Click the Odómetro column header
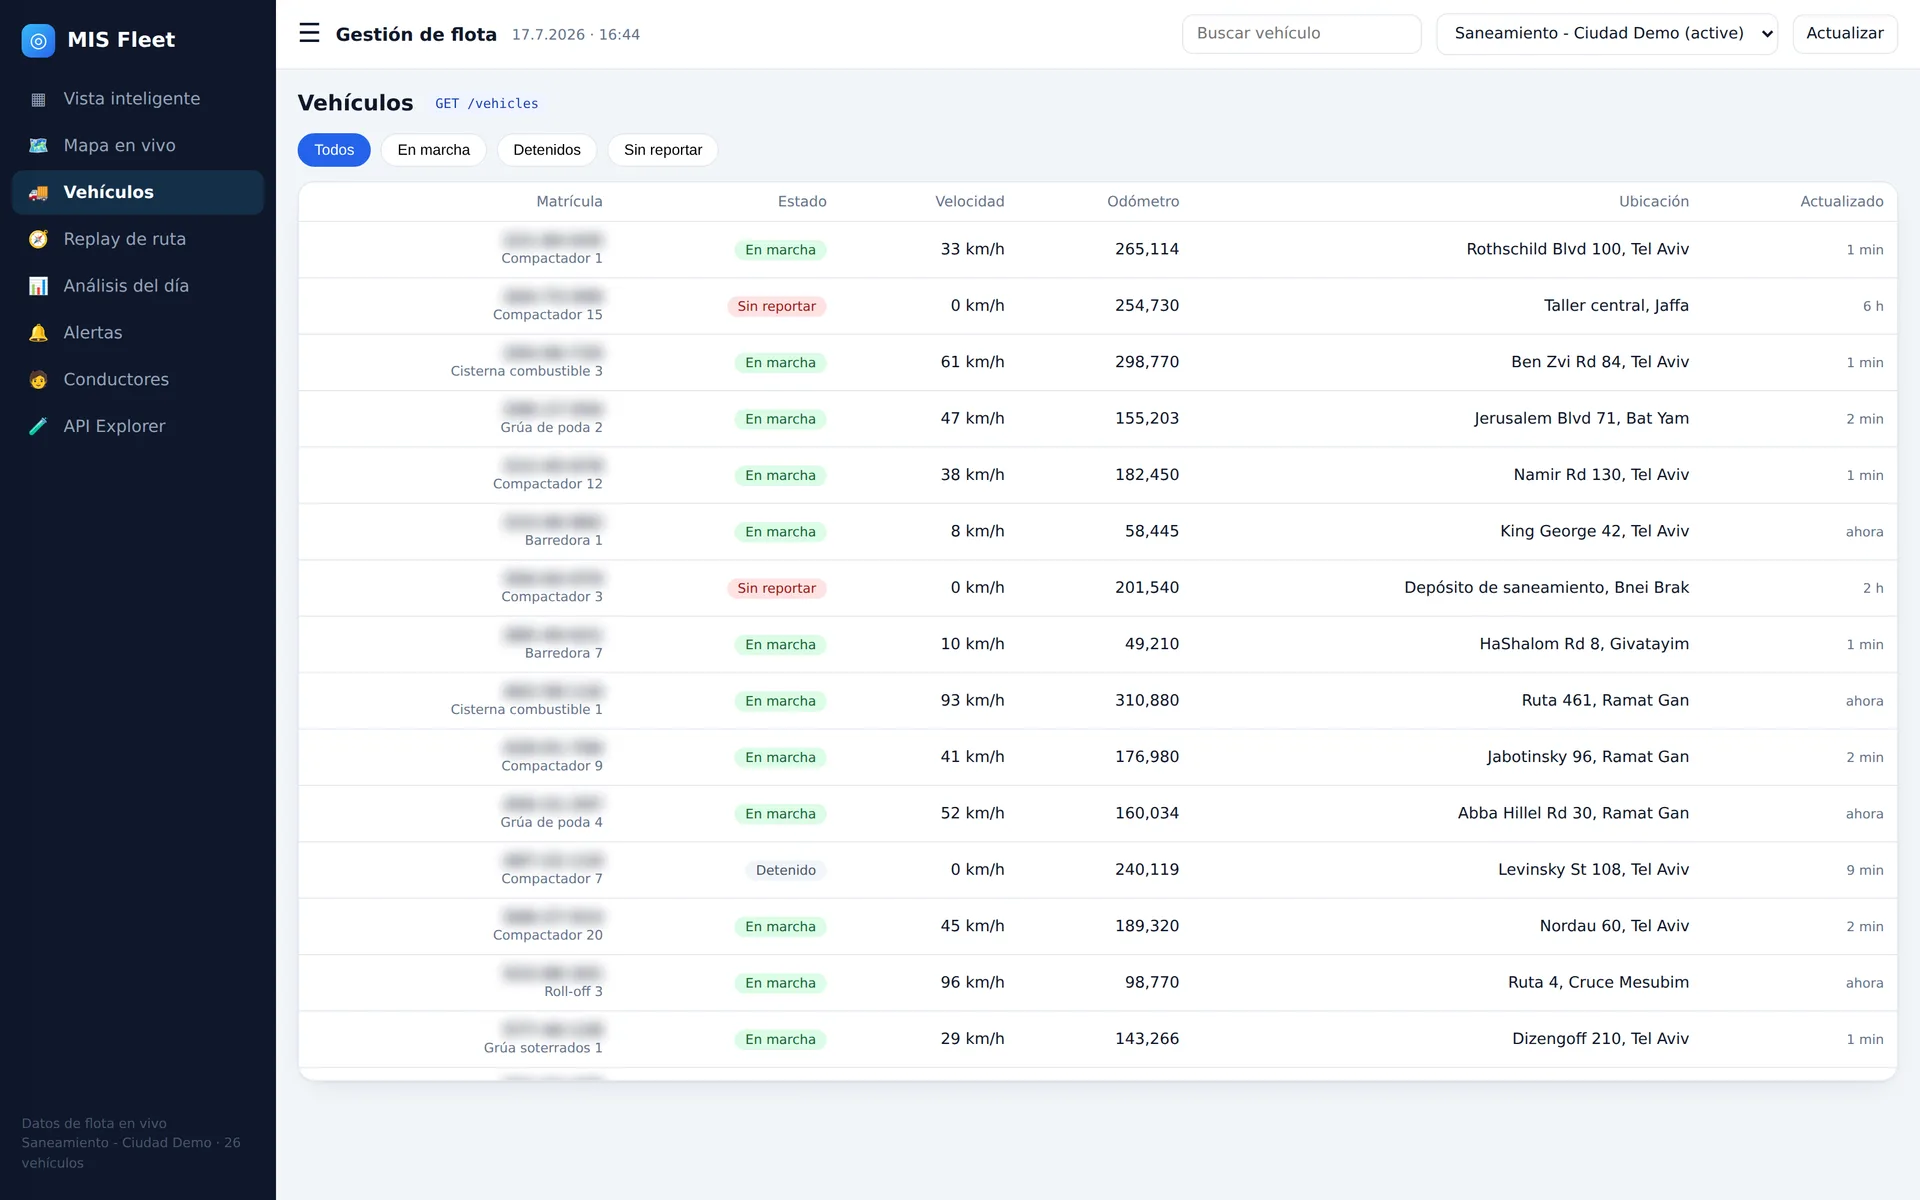The height and width of the screenshot is (1200, 1920). click(x=1143, y=202)
